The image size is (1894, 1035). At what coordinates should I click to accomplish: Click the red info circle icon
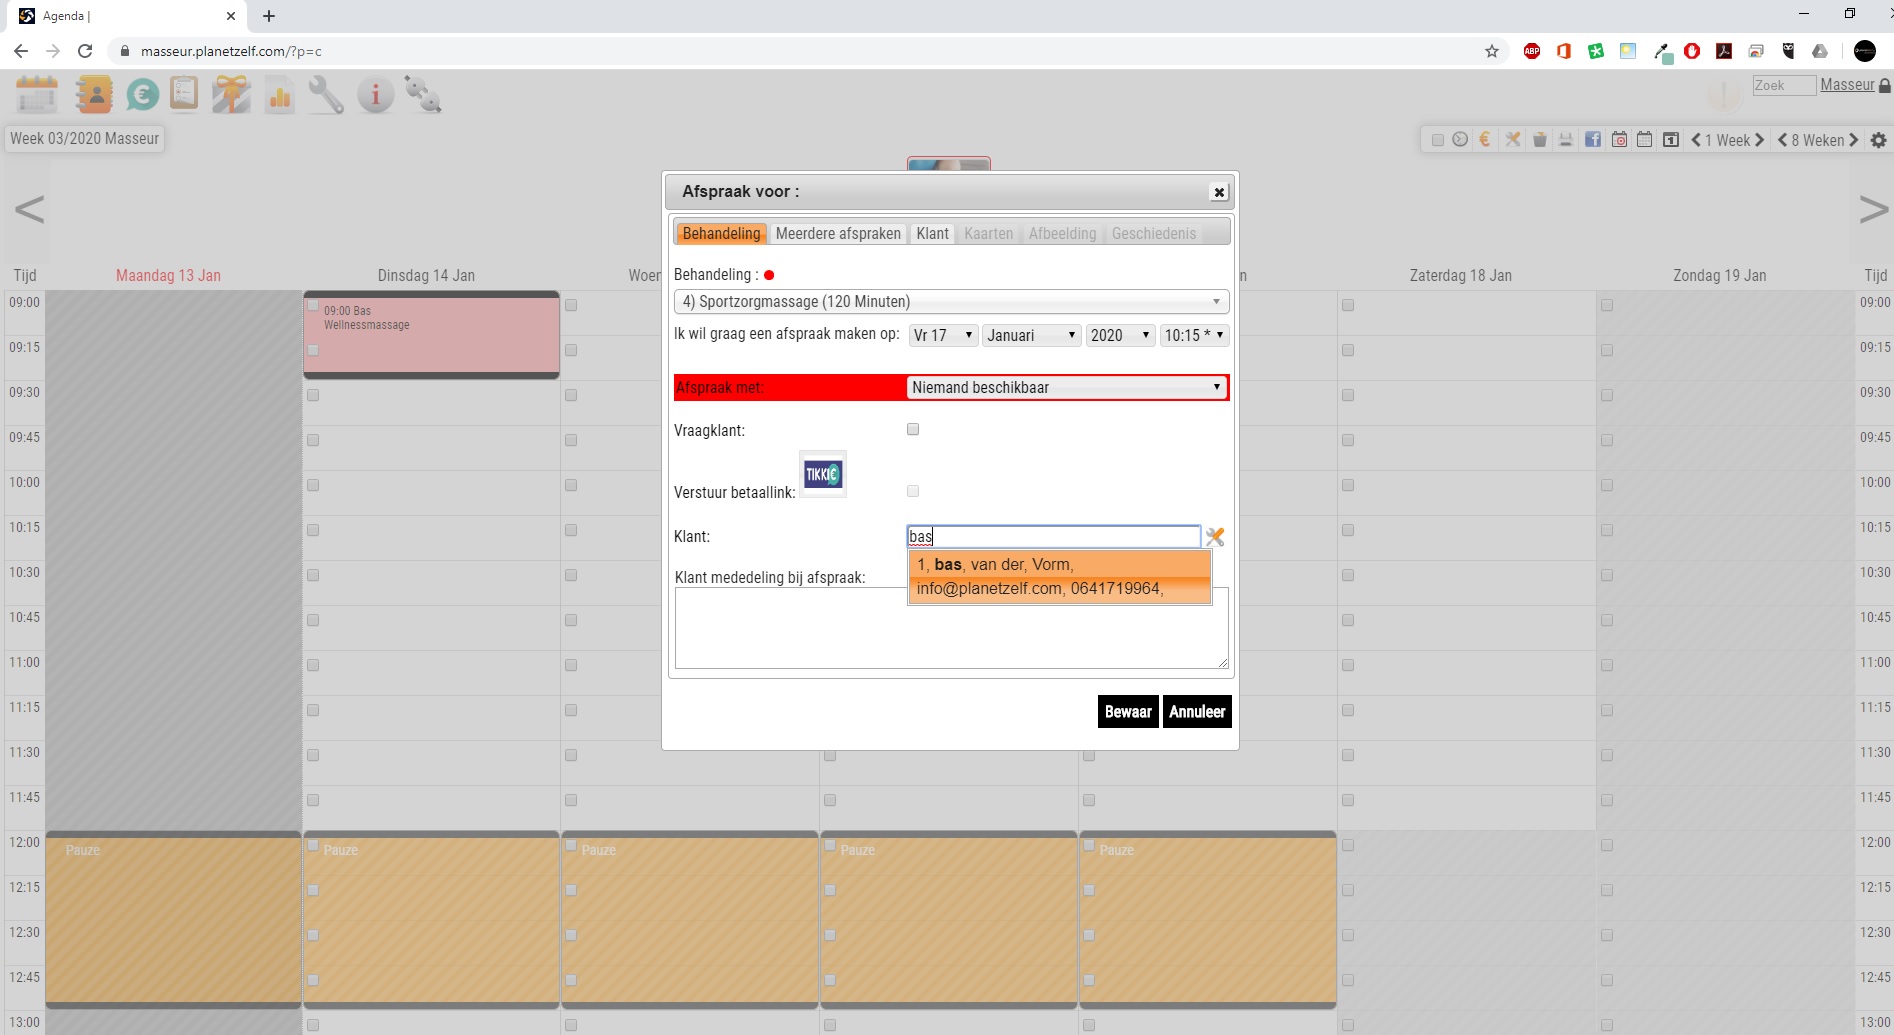click(375, 95)
